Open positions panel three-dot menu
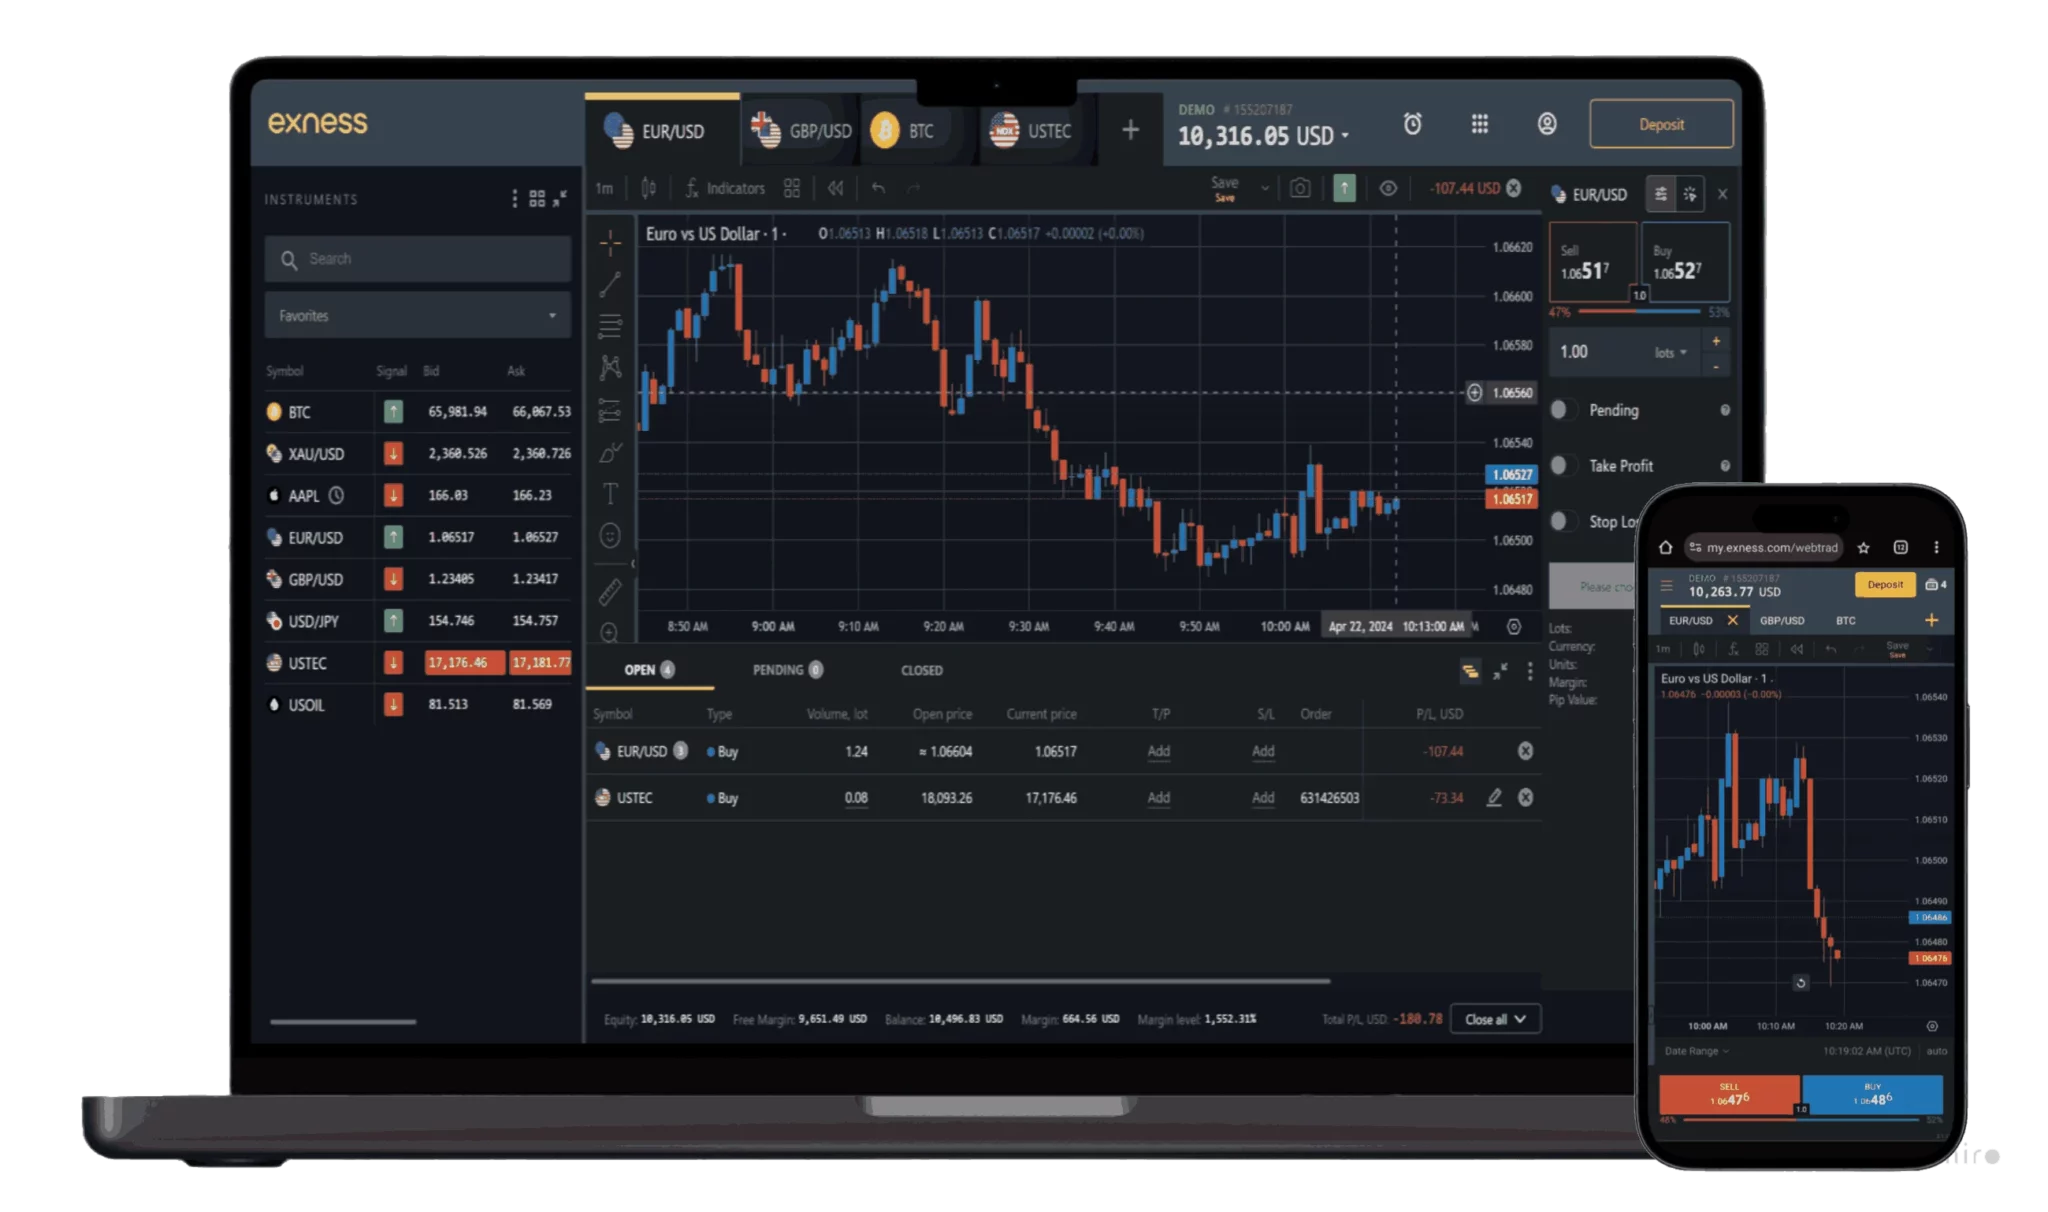This screenshot has width=2048, height=1212. tap(1530, 671)
